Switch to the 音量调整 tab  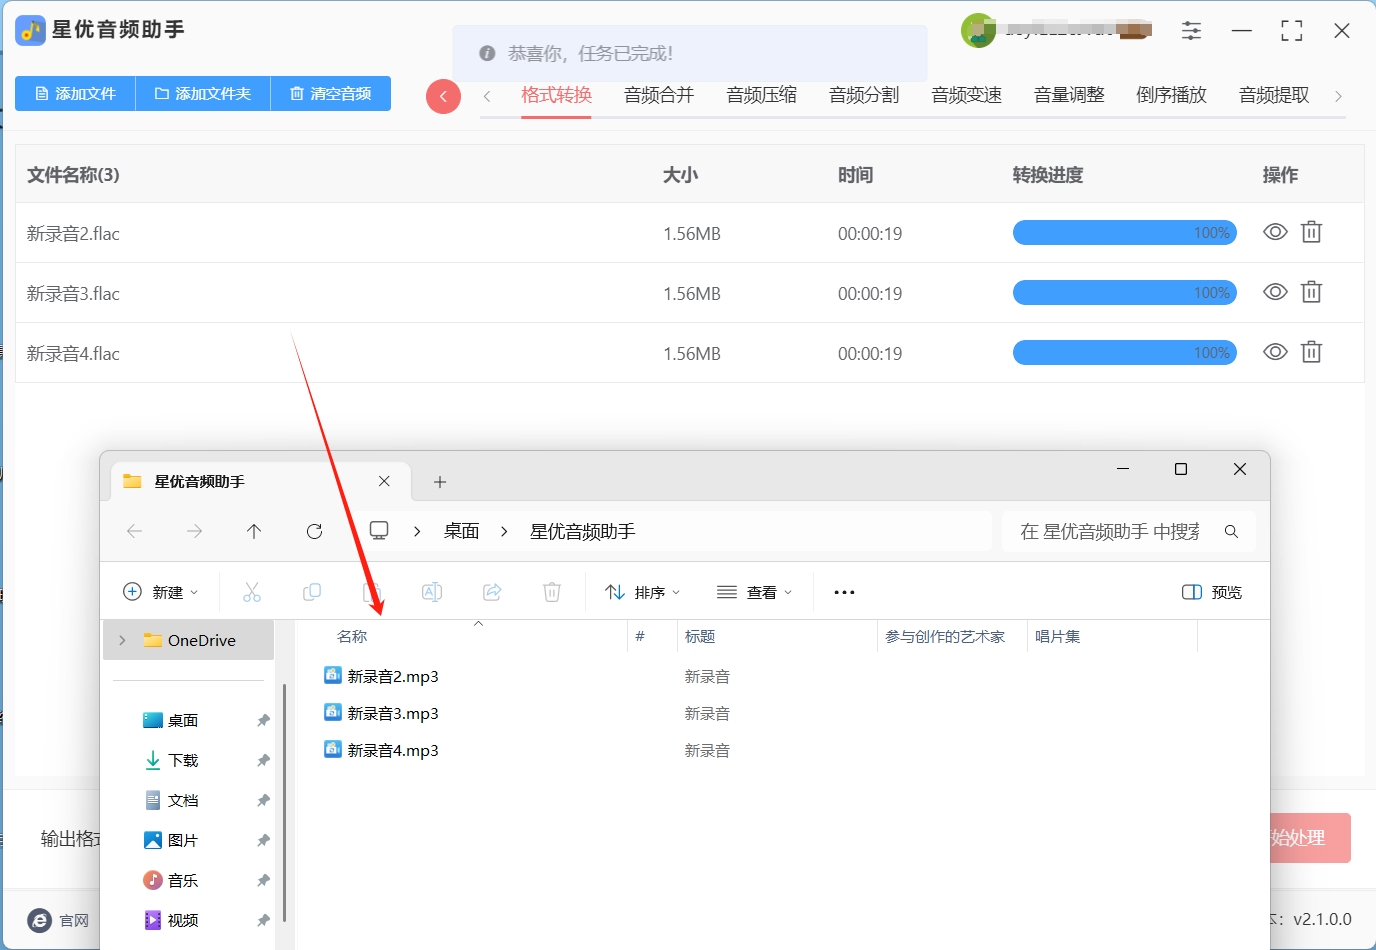(x=1069, y=95)
